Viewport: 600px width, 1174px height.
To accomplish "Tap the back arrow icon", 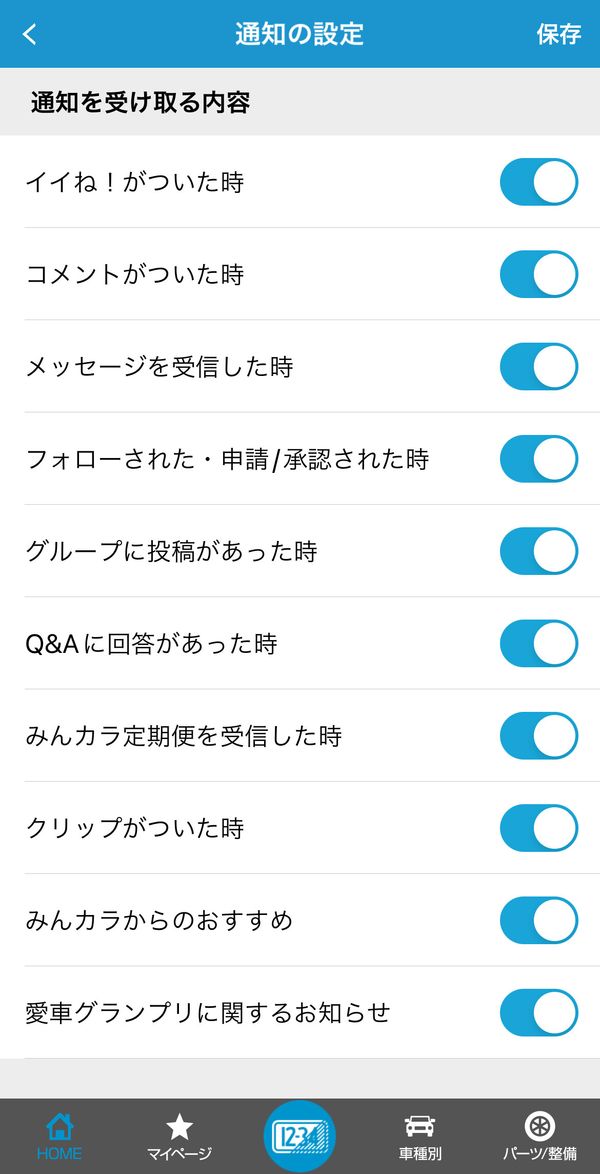I will click(x=30, y=34).
